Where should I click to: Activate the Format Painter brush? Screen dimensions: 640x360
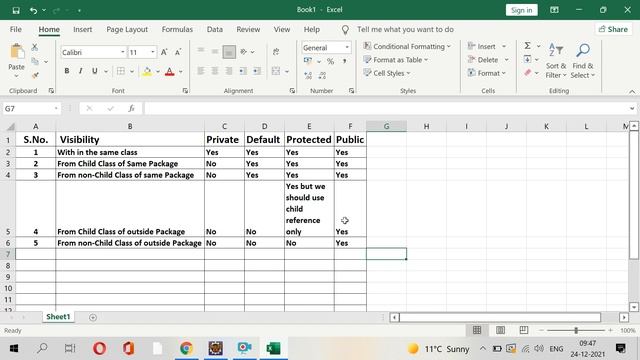(x=35, y=75)
